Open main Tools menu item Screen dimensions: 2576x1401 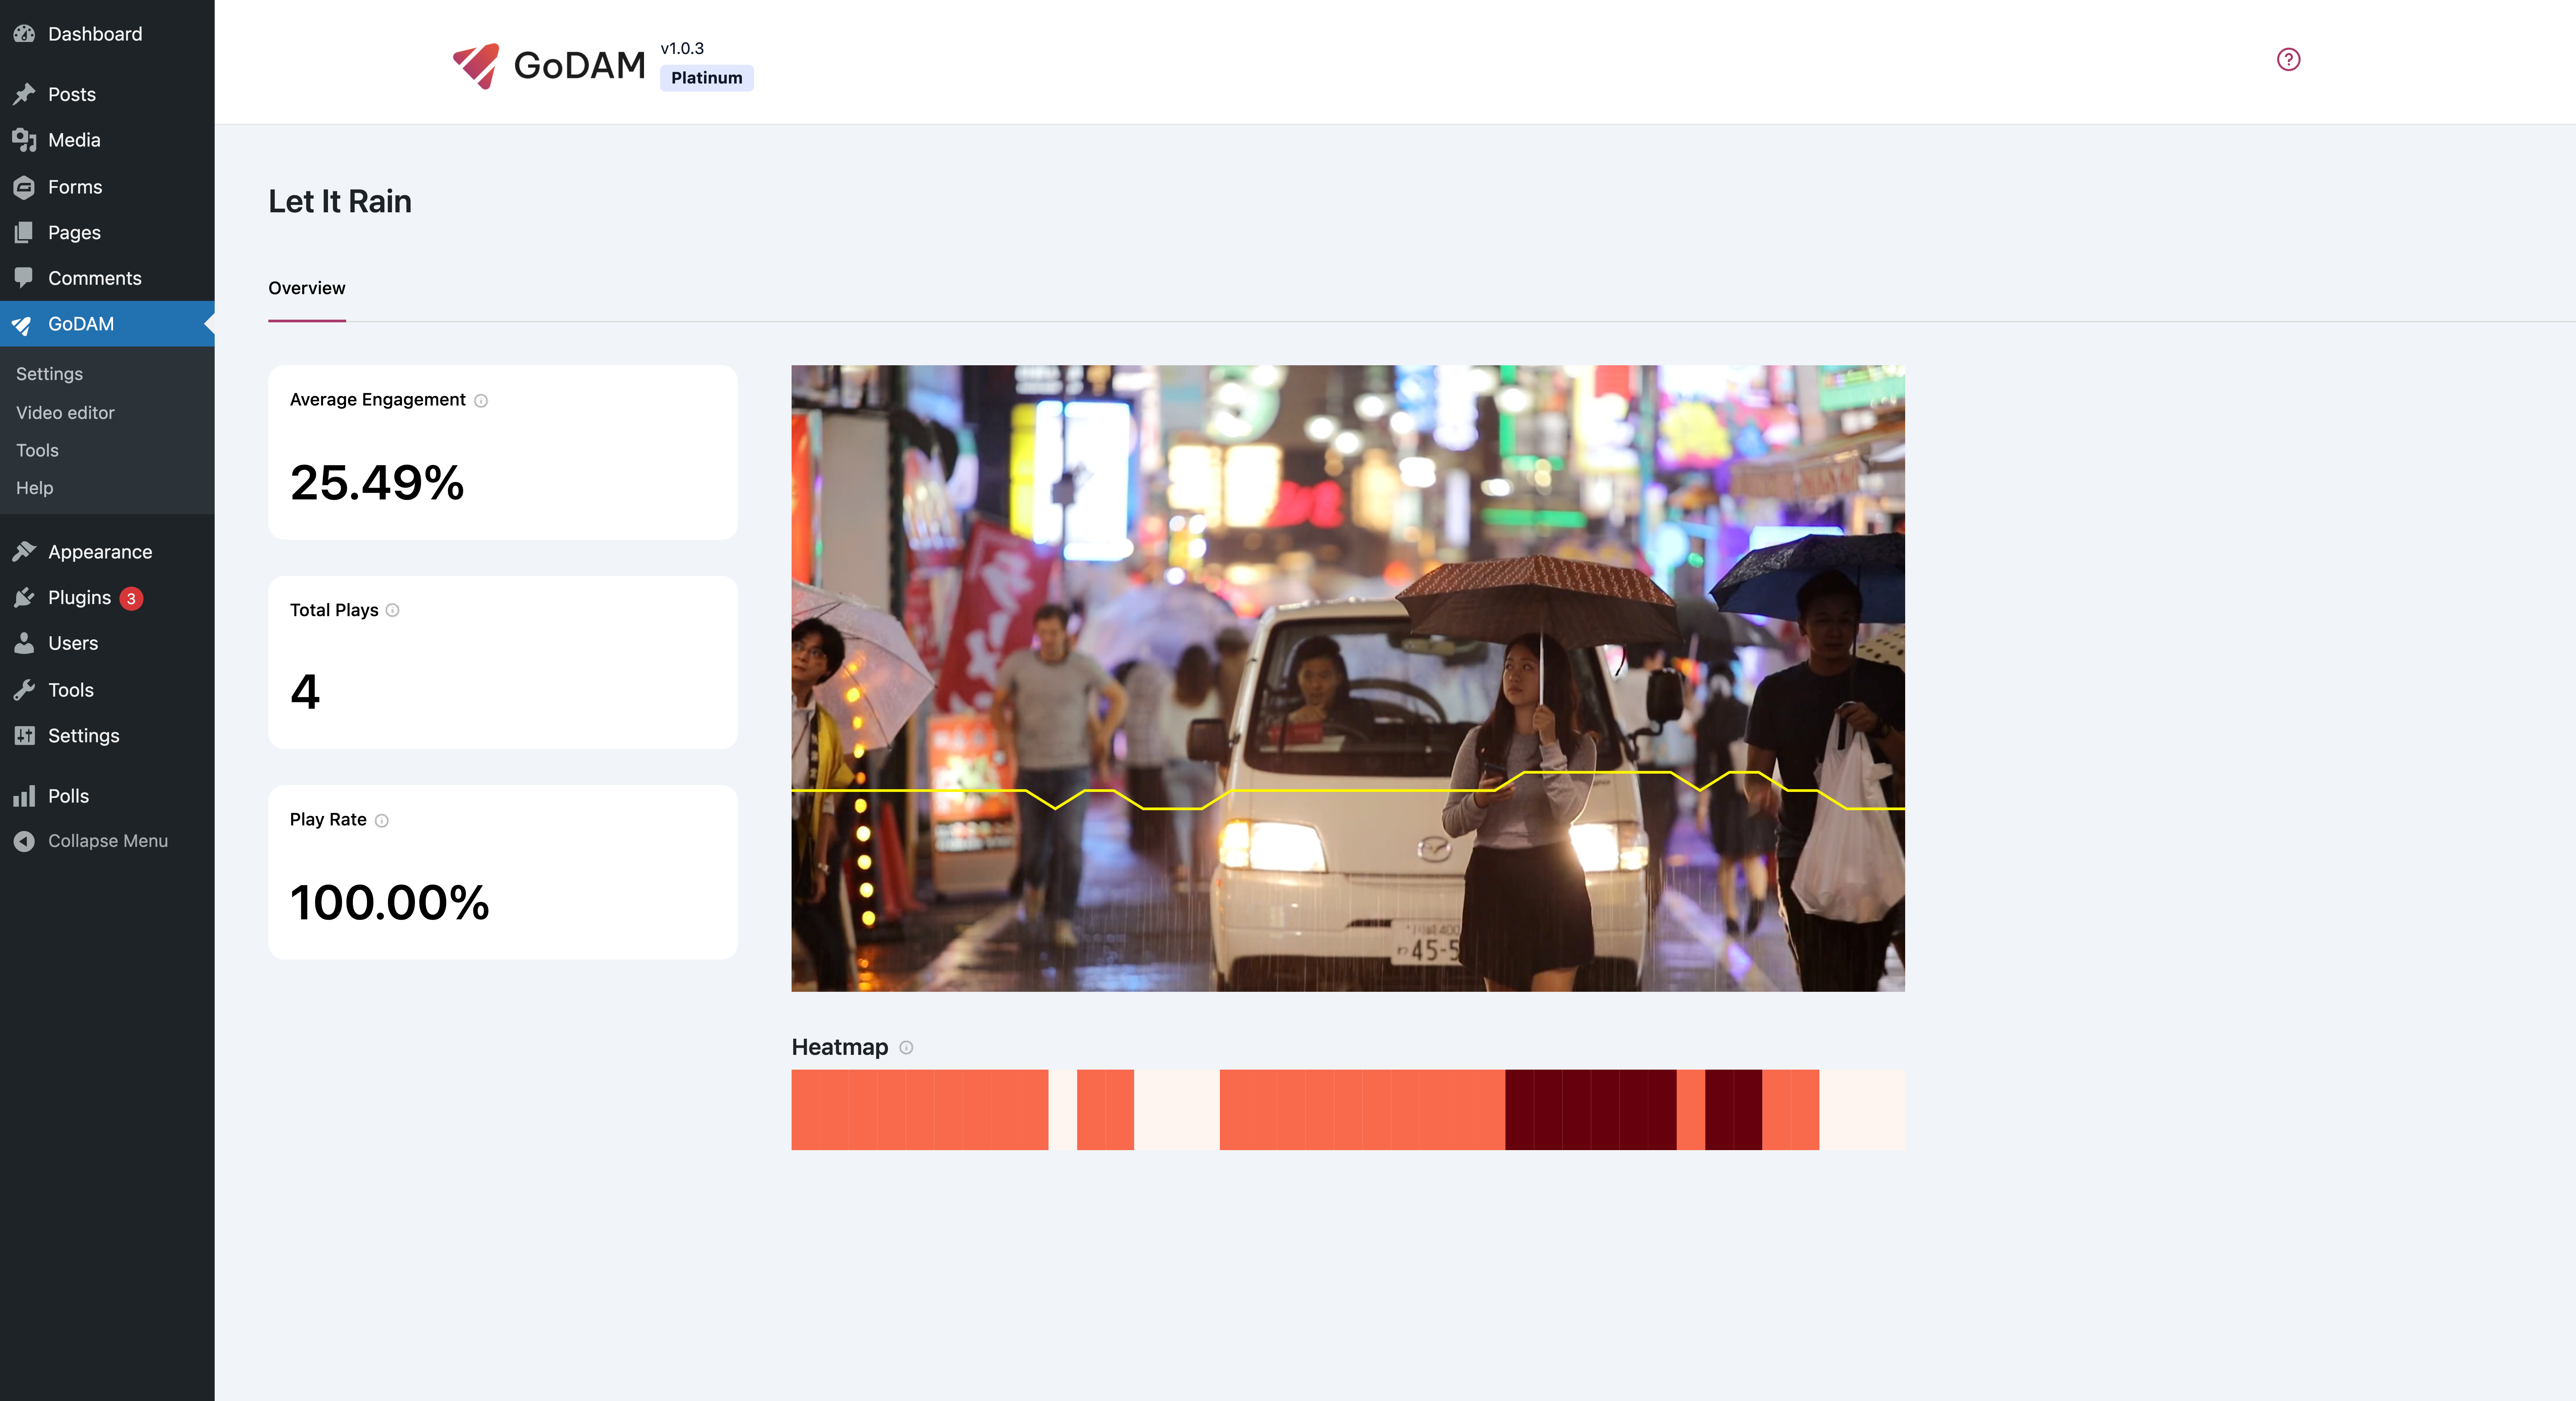click(x=107, y=690)
